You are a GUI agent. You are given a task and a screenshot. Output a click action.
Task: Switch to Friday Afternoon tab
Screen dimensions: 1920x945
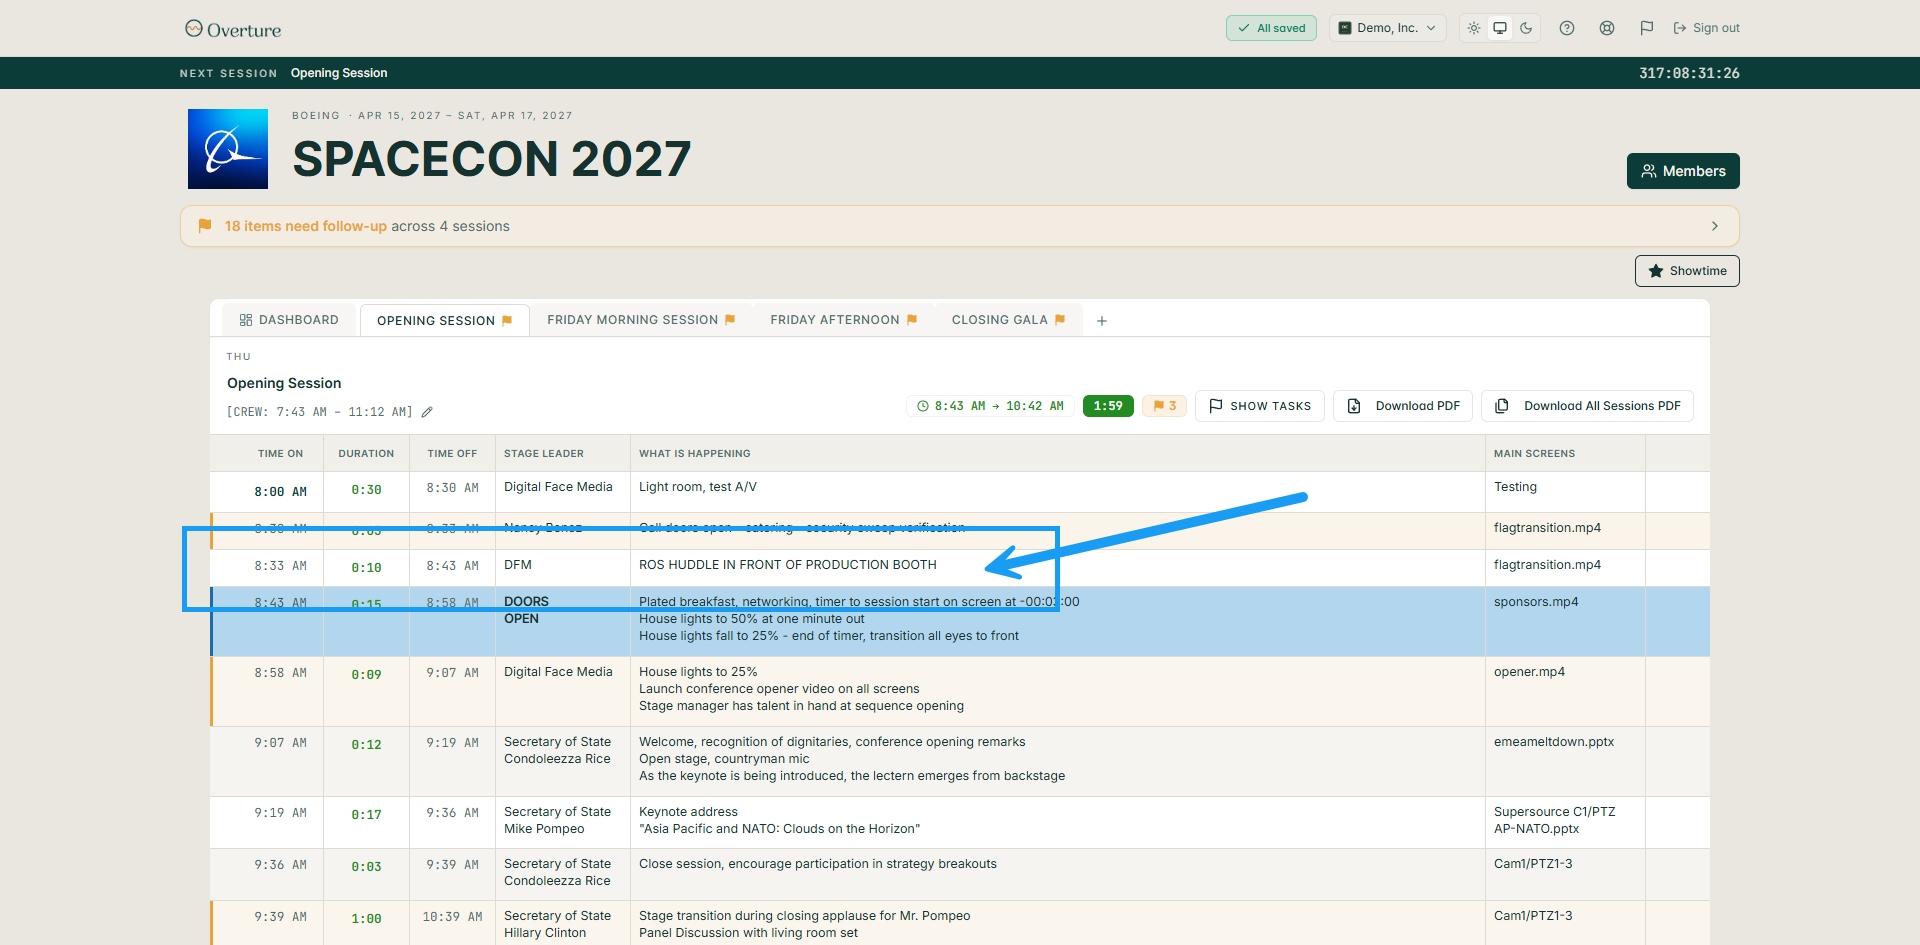[x=843, y=320]
